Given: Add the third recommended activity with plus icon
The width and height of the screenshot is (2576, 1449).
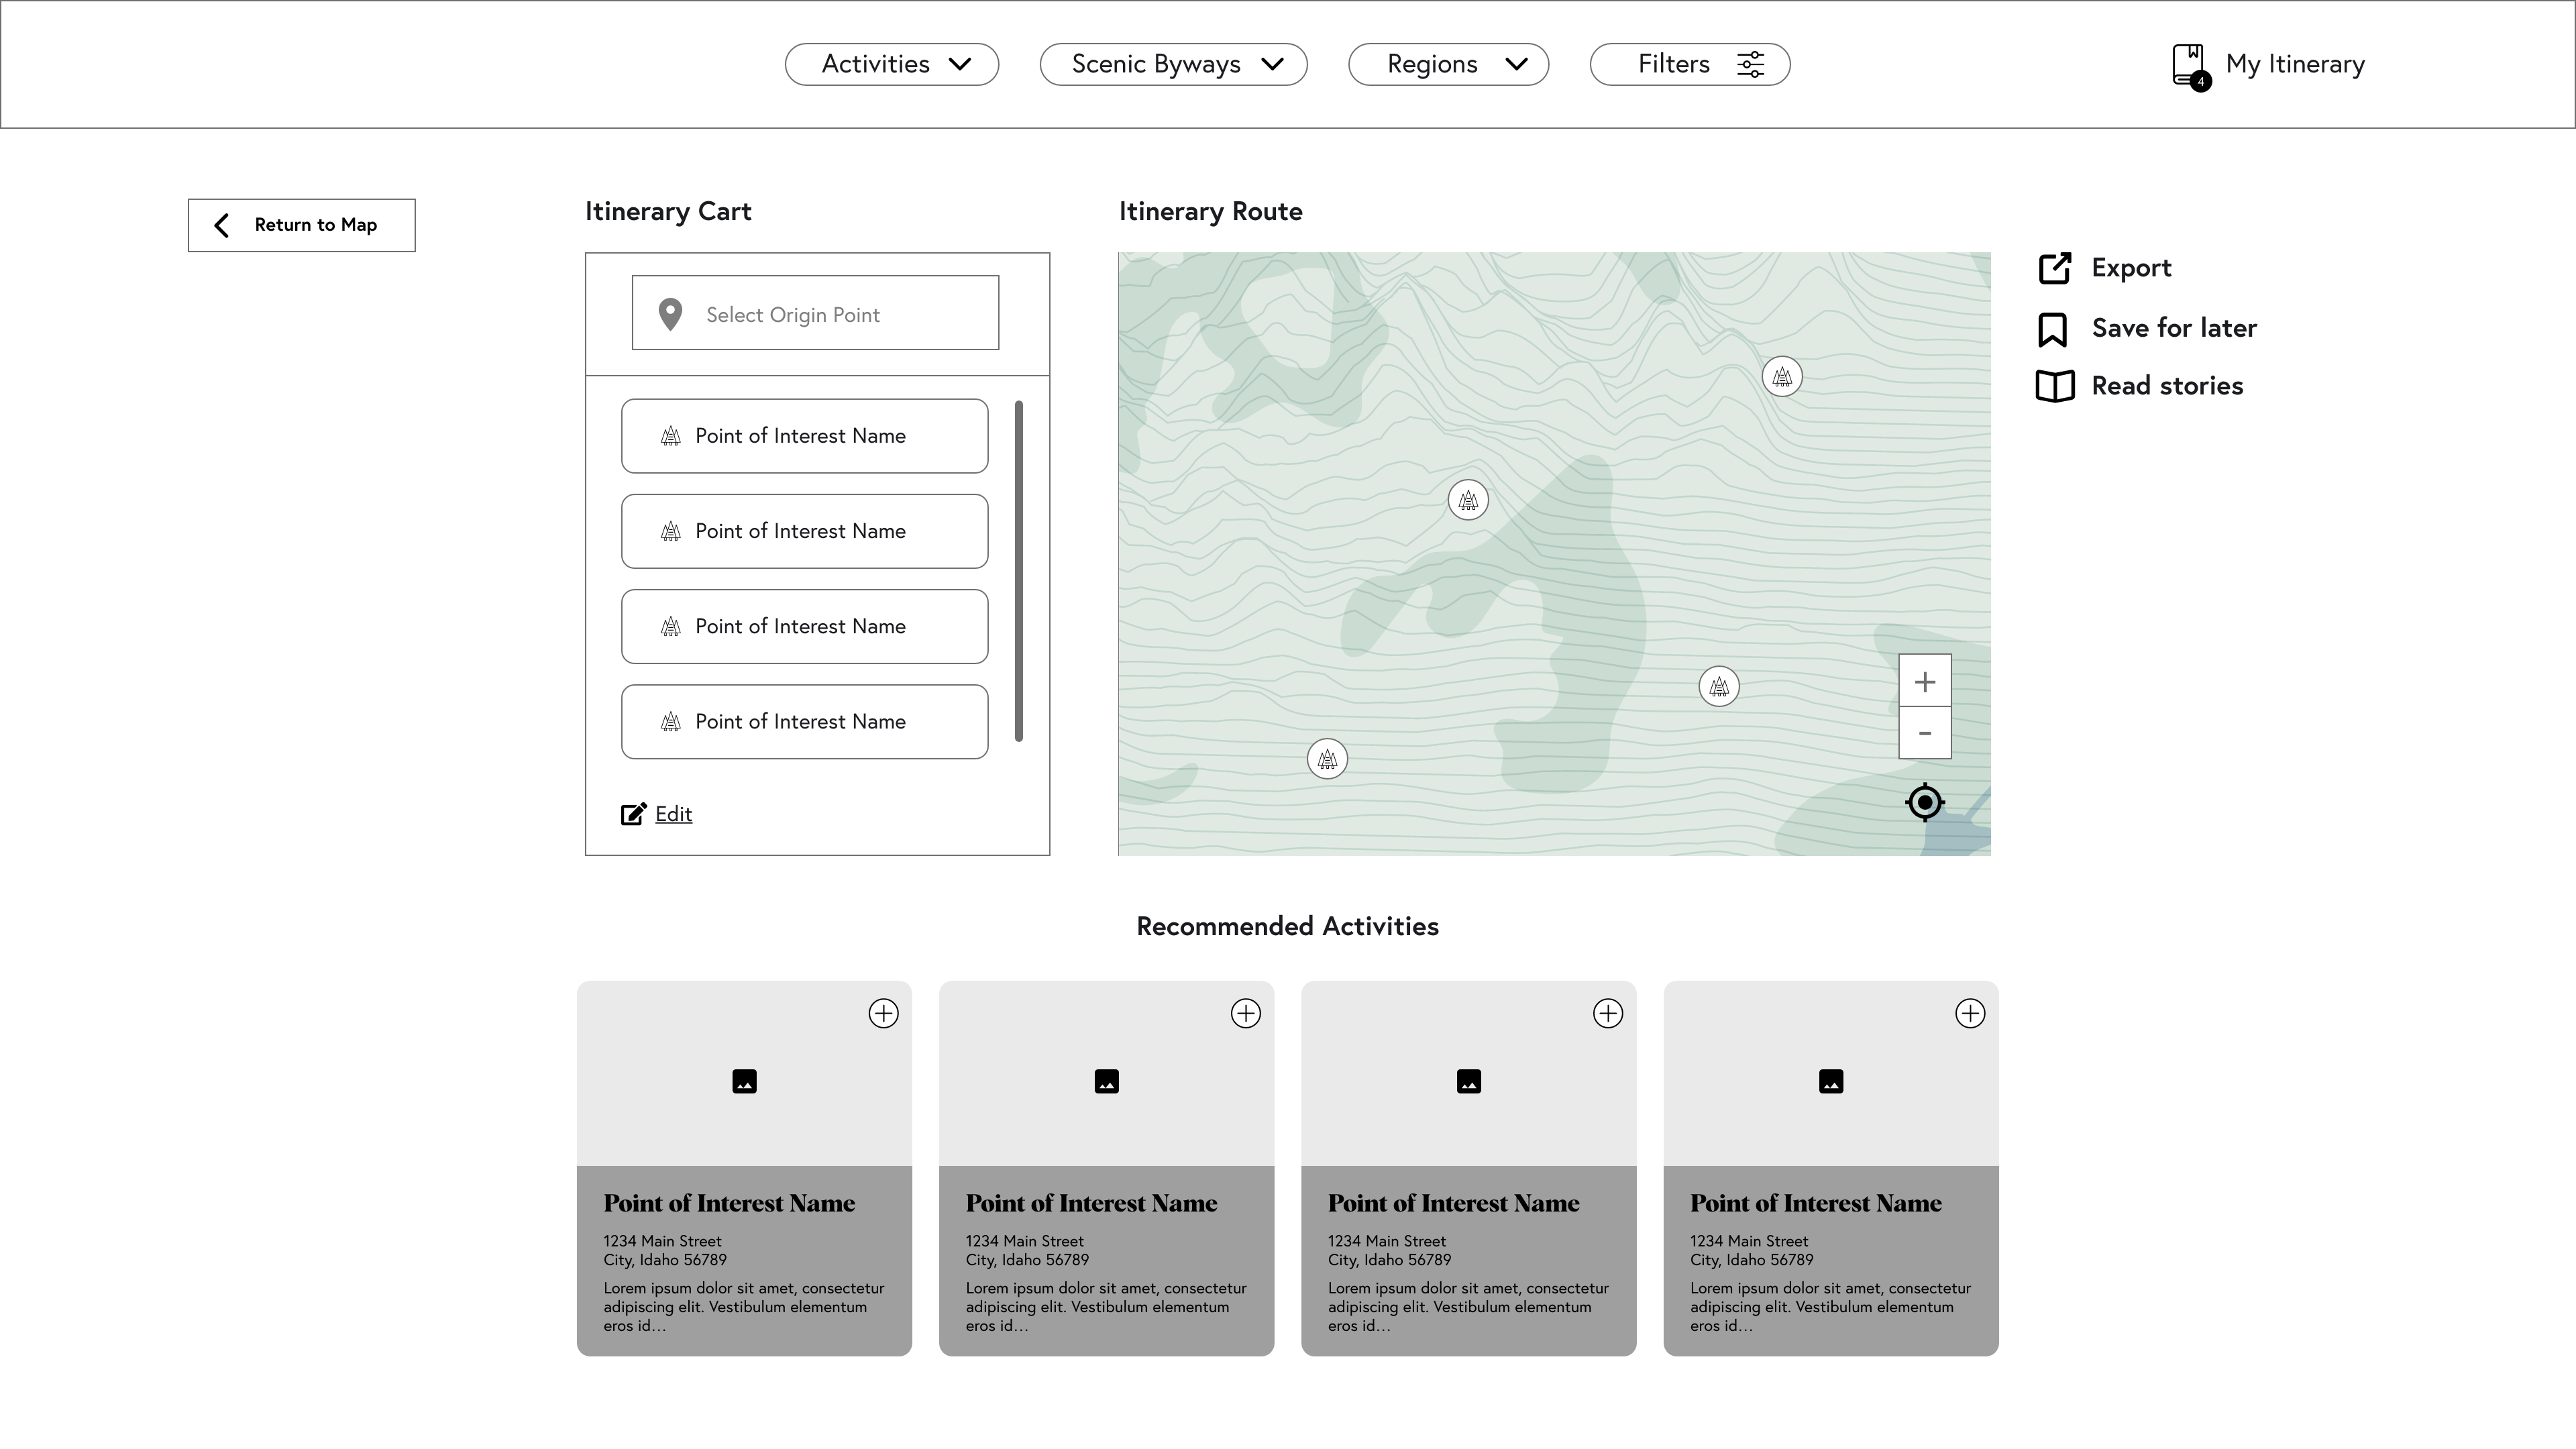Looking at the screenshot, I should coord(1607,1013).
